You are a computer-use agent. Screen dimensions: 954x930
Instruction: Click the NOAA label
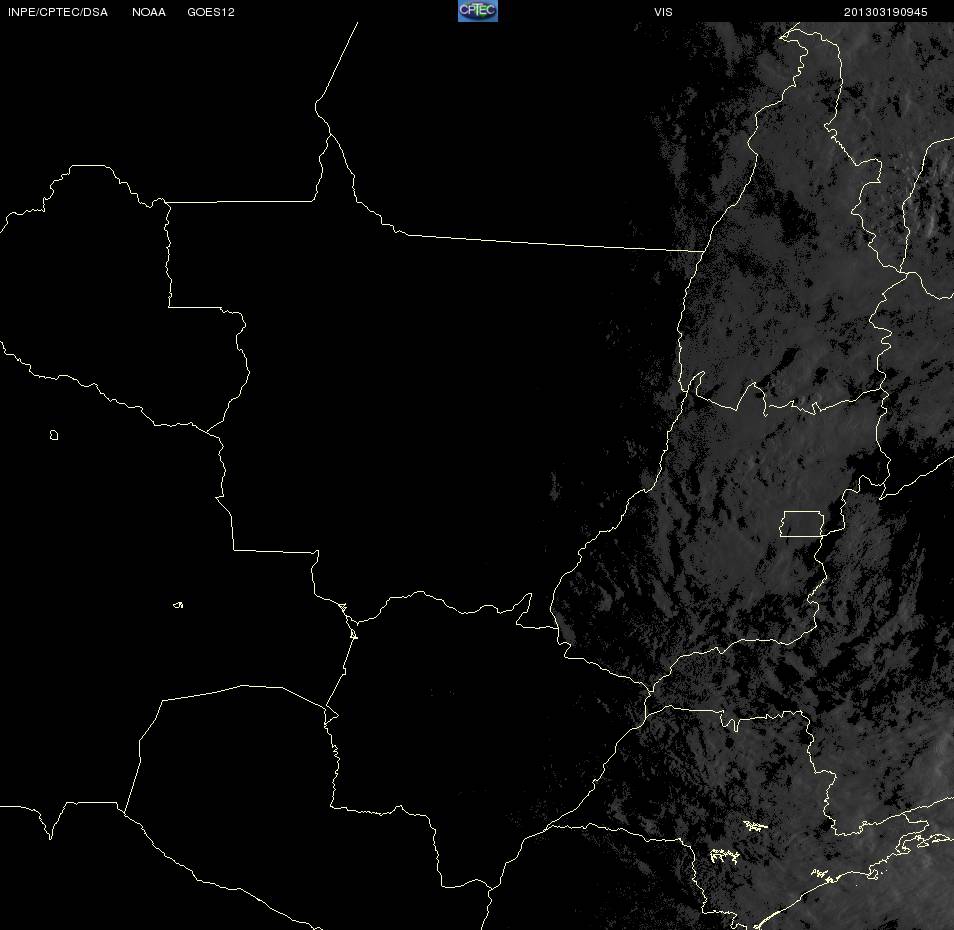coord(148,12)
